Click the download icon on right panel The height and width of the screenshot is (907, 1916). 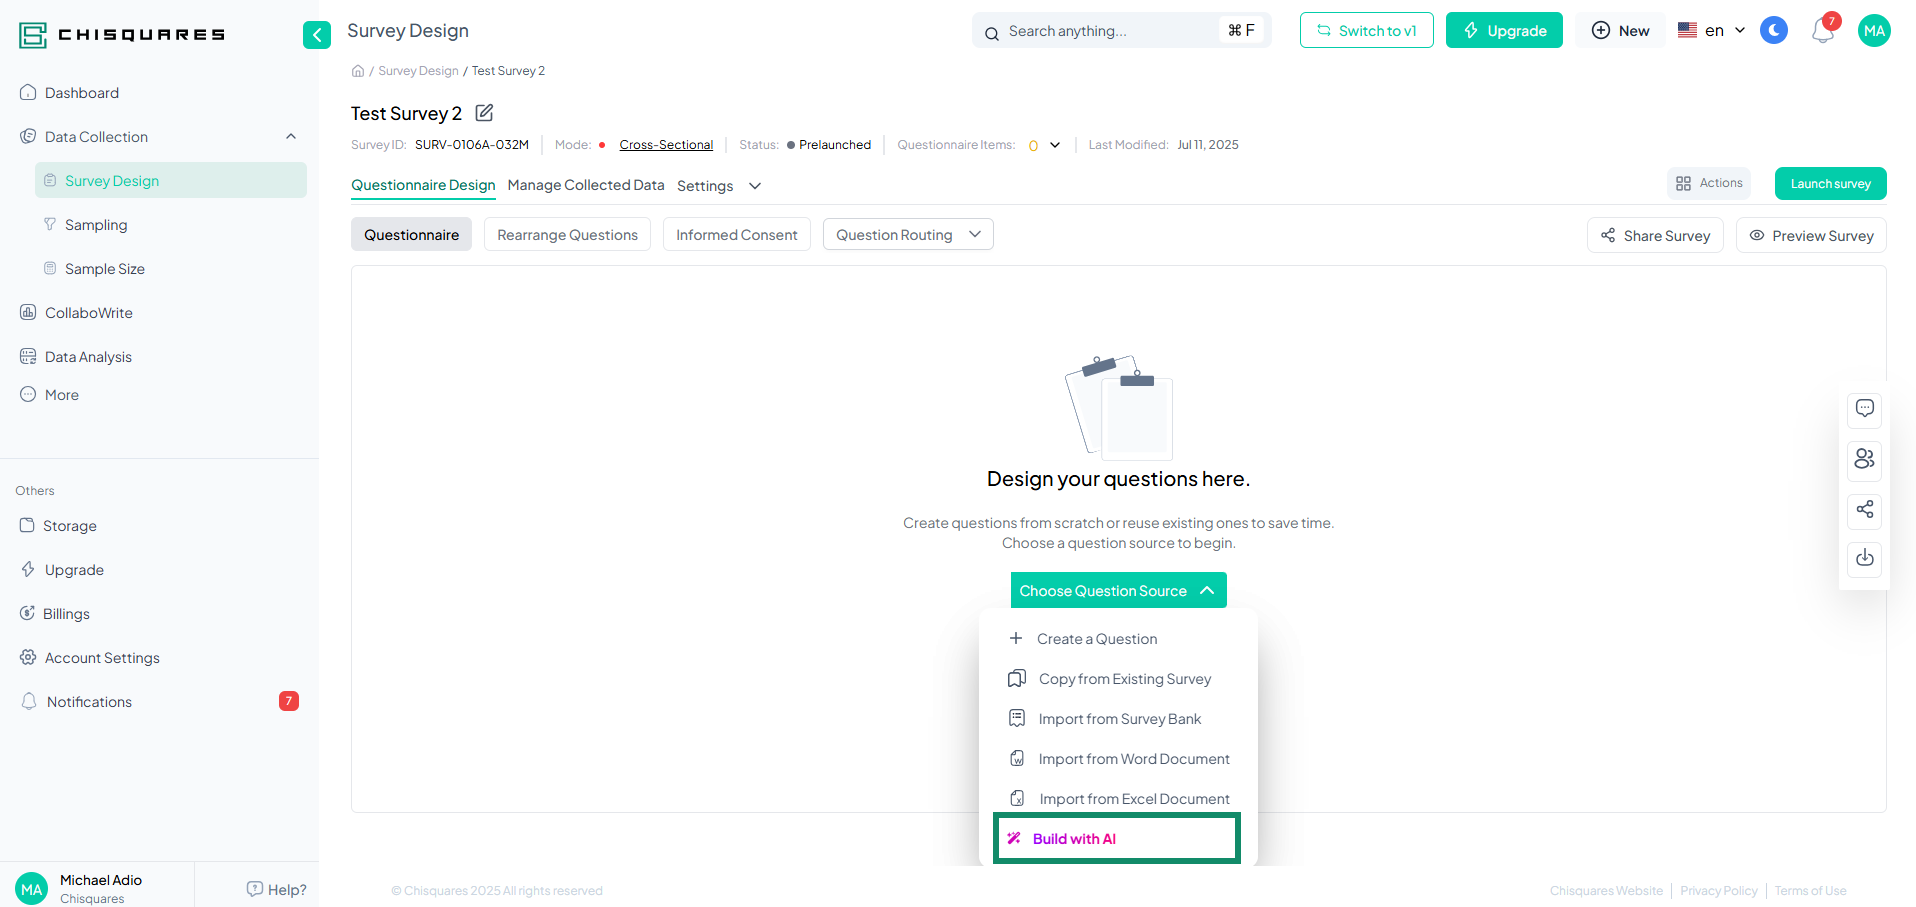click(x=1864, y=558)
